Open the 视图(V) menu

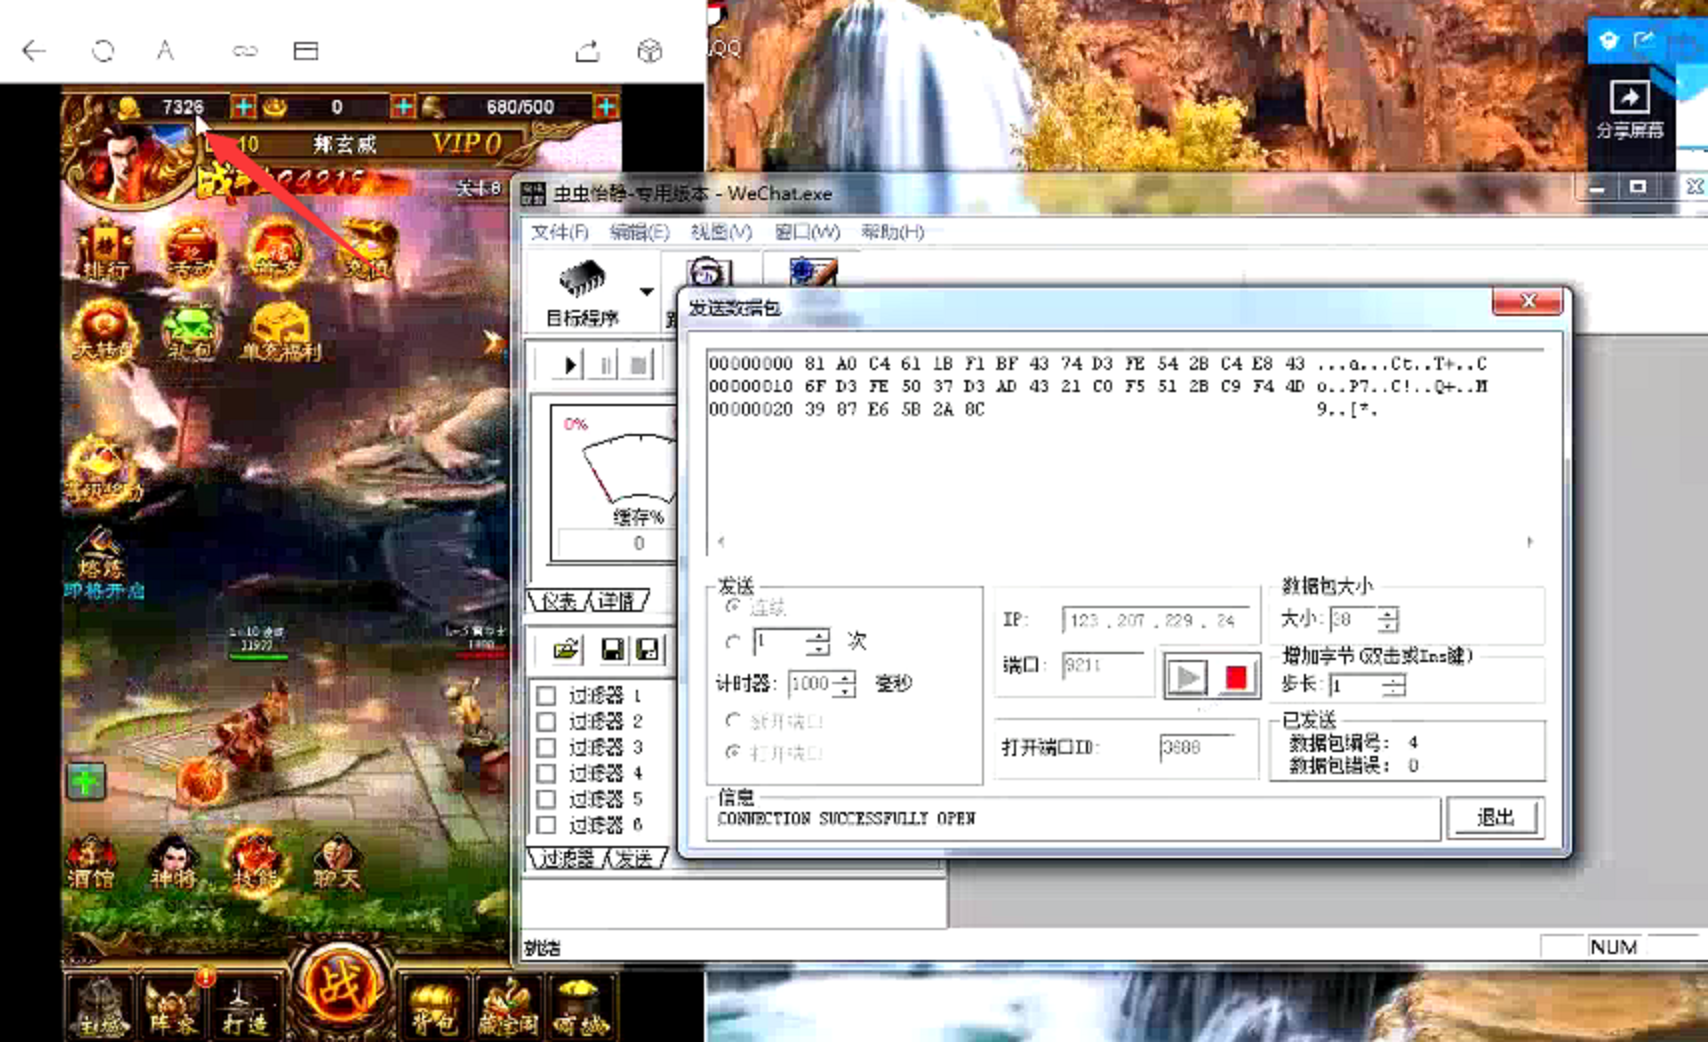click(x=721, y=232)
